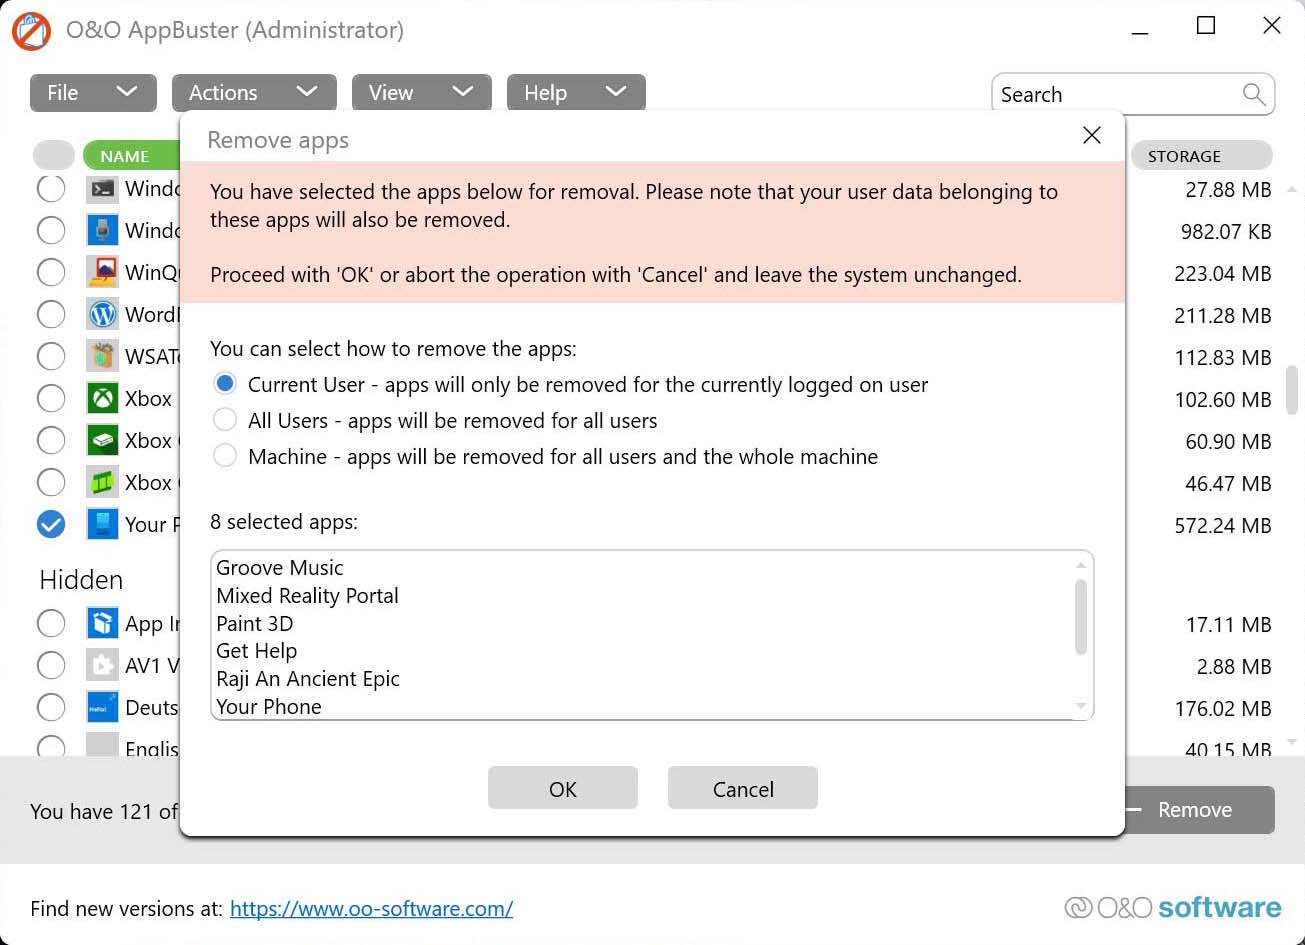Click the English language pack icon
This screenshot has height=945, width=1305.
pyautogui.click(x=102, y=745)
